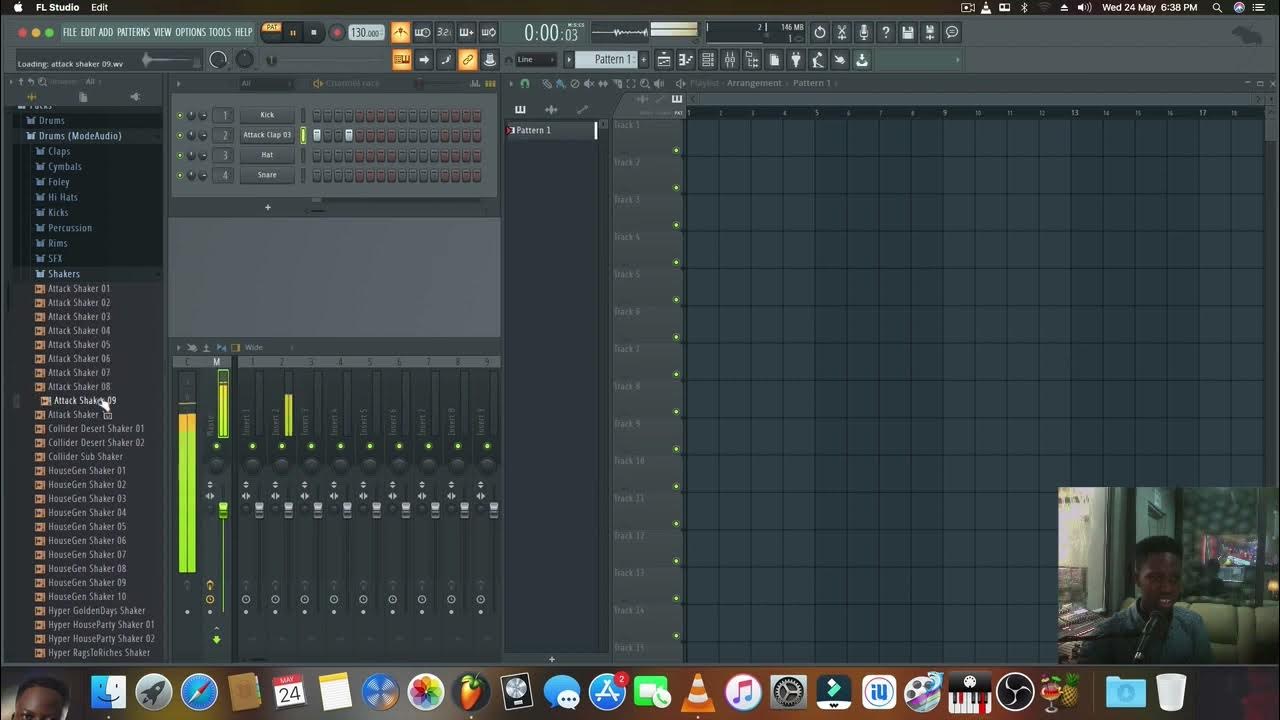The width and height of the screenshot is (1280, 720).
Task: Click the one-click audio recording microphone icon
Action: coord(863,33)
